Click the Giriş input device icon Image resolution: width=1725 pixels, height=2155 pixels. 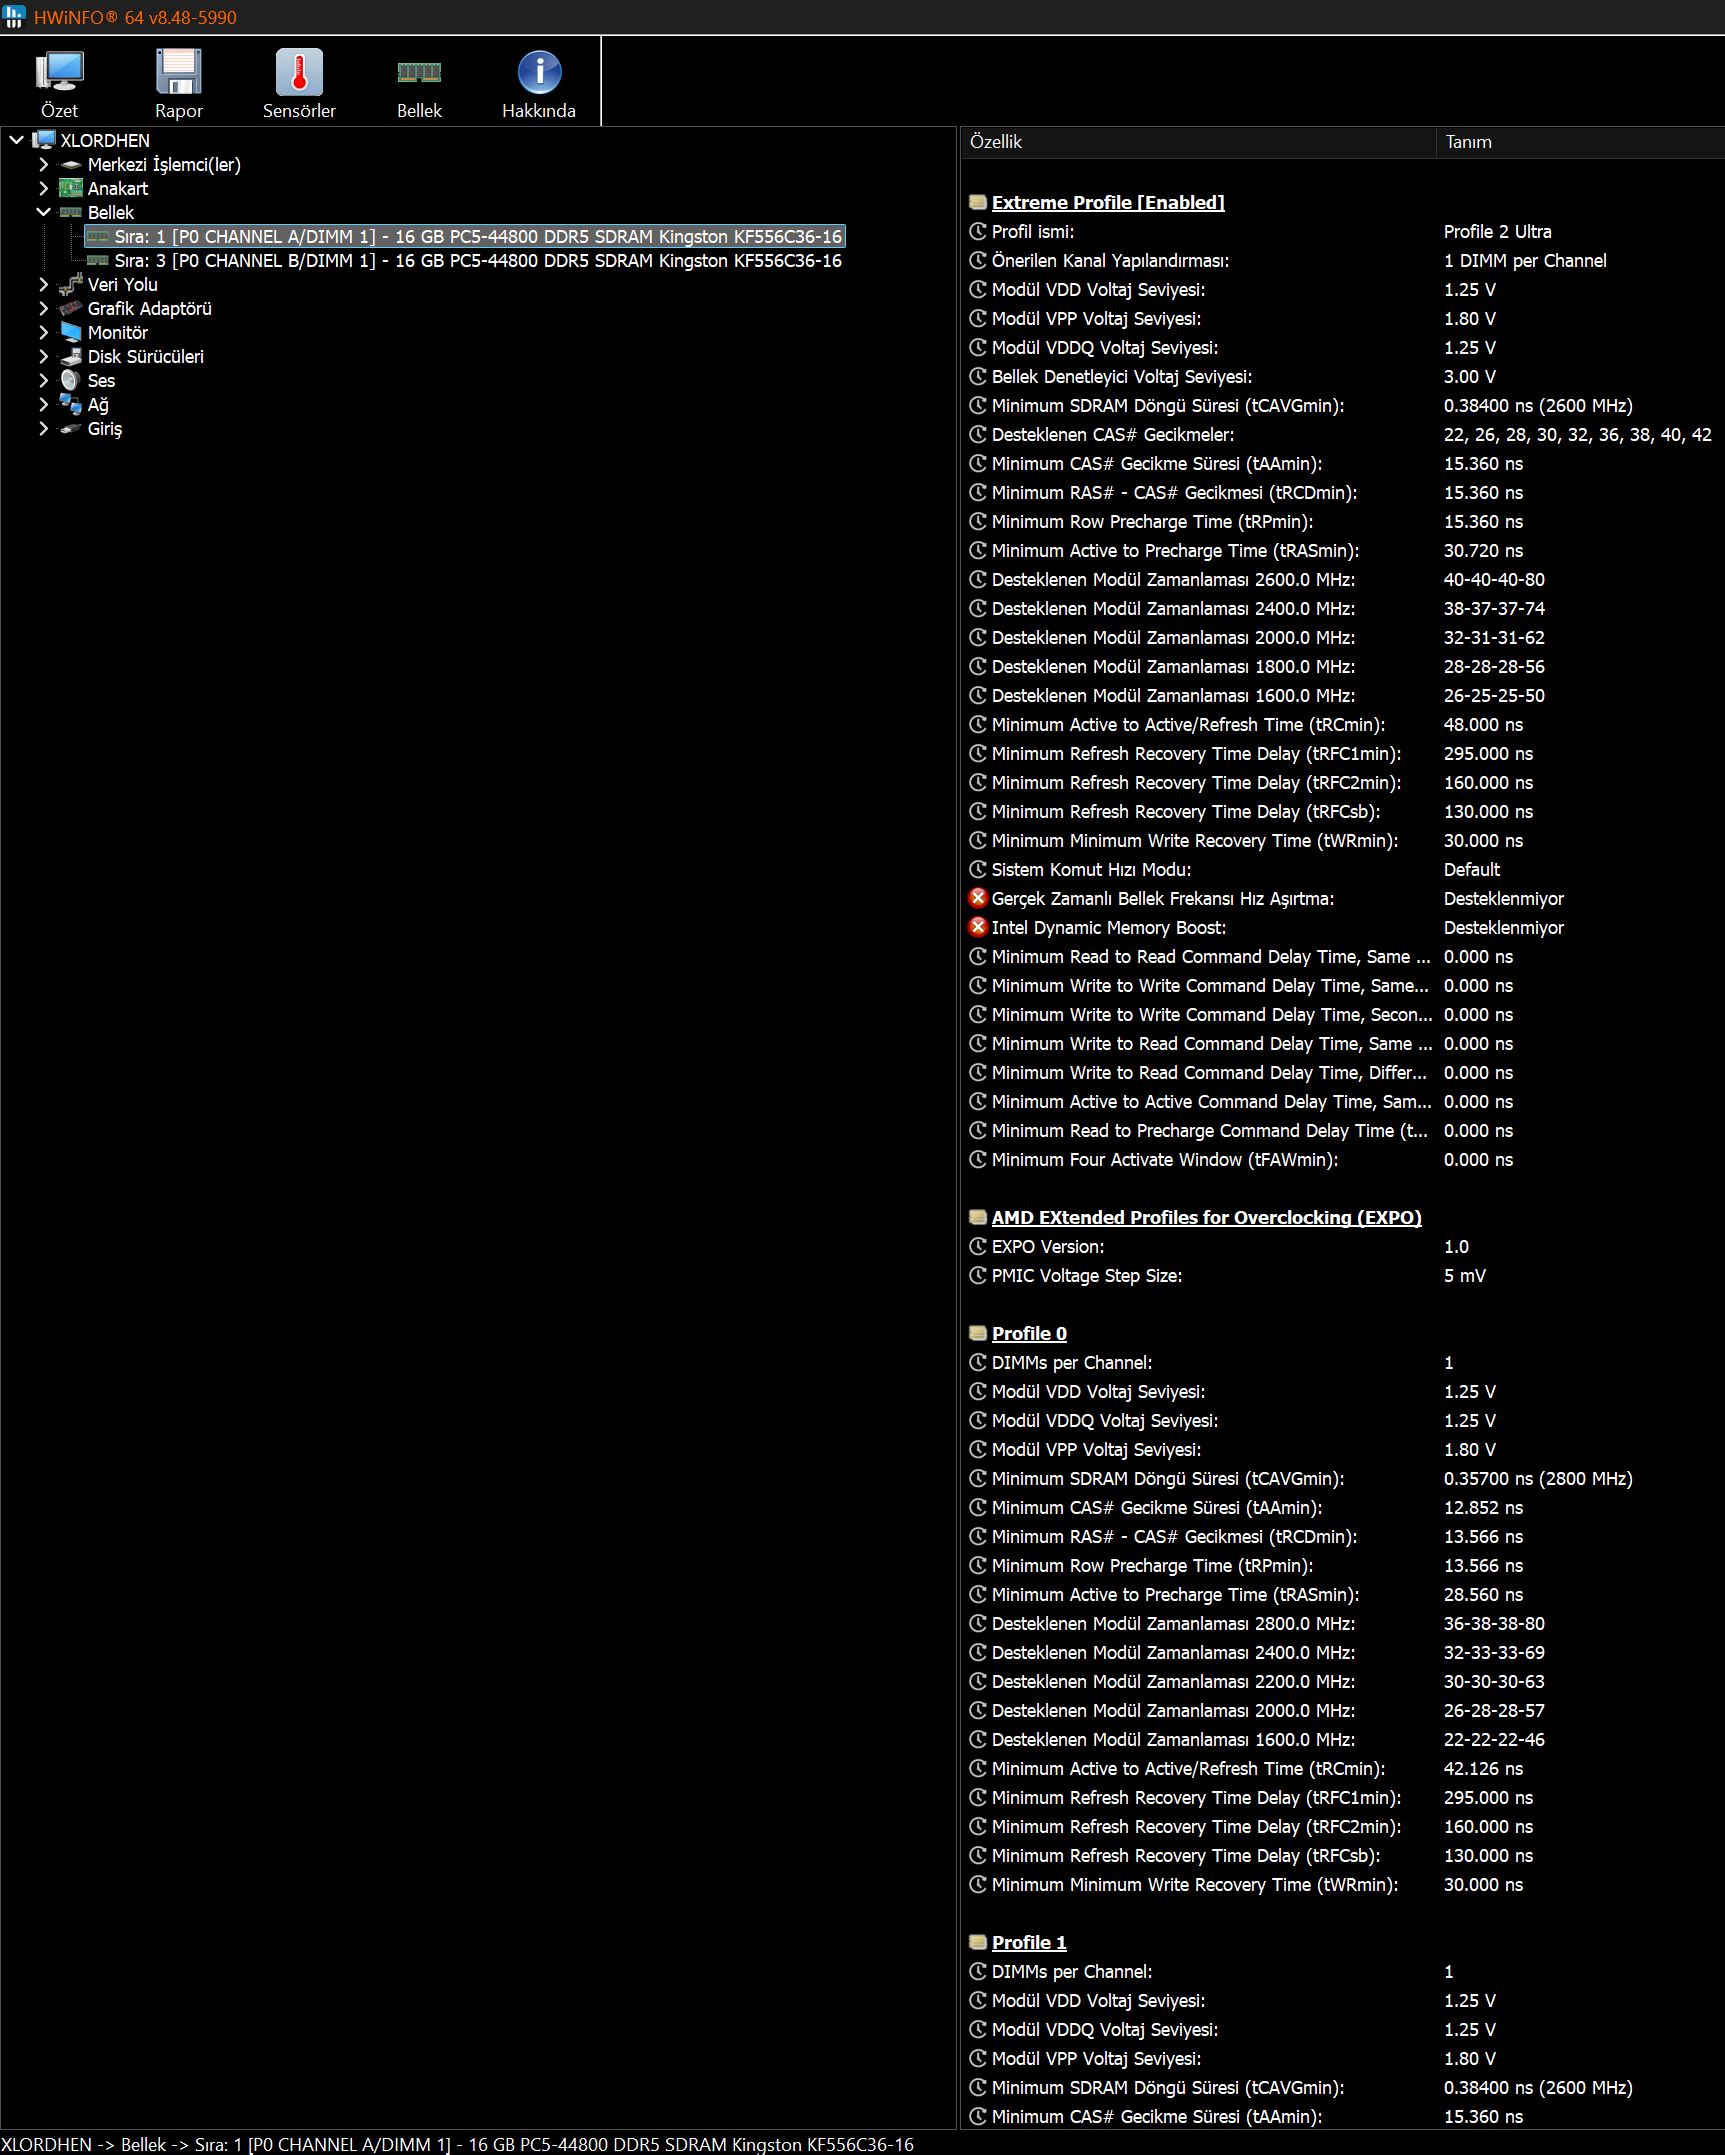point(71,429)
